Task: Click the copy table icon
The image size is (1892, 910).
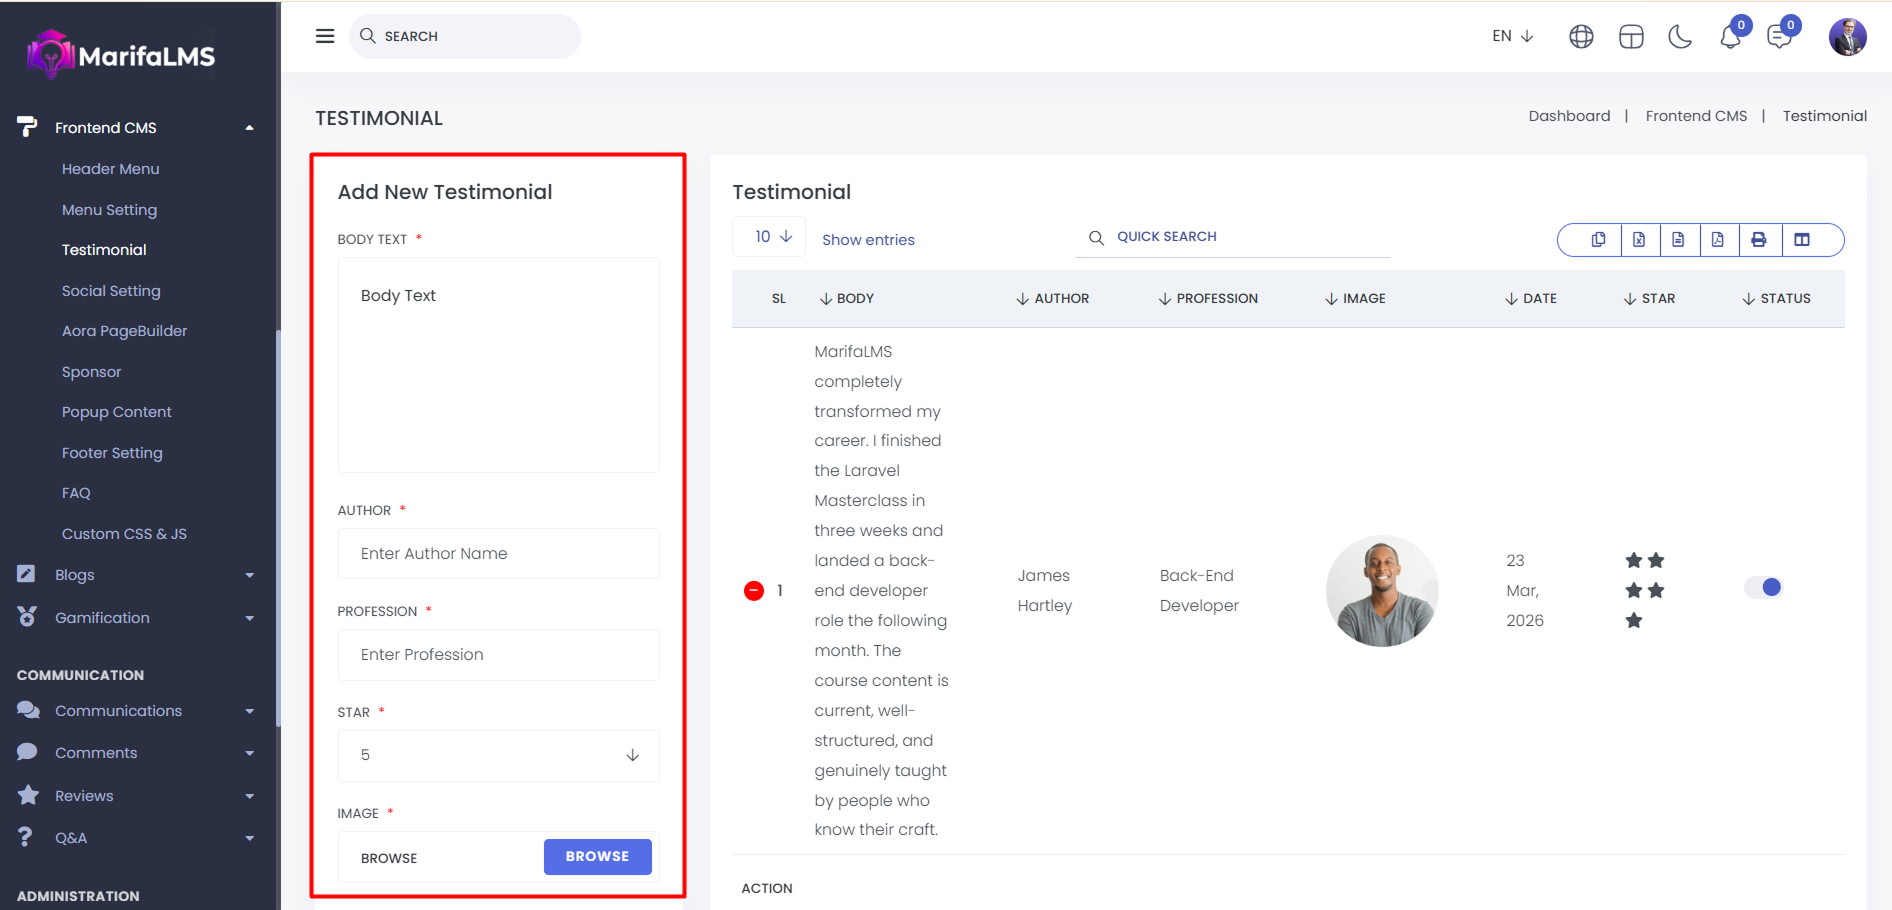Action: coord(1598,240)
